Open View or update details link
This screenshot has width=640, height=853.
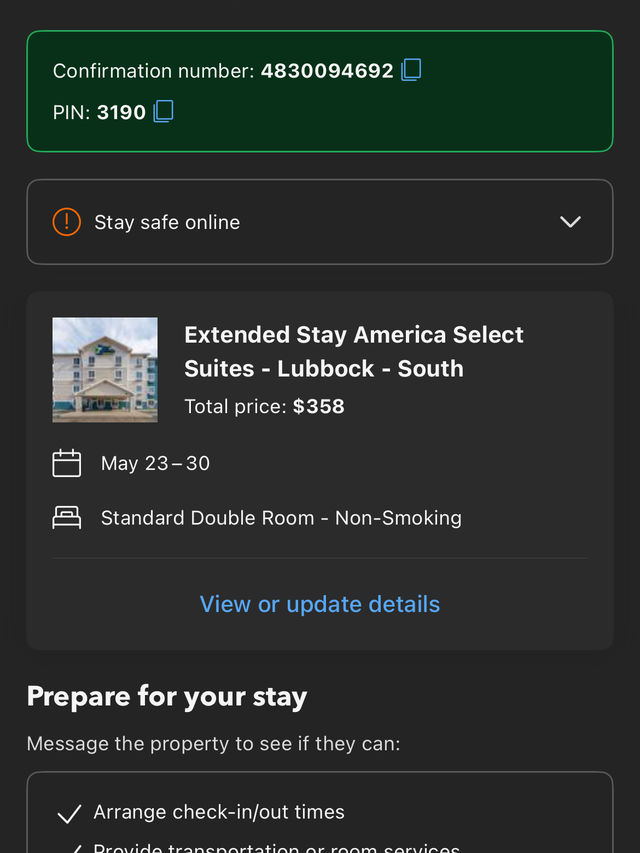(x=320, y=604)
